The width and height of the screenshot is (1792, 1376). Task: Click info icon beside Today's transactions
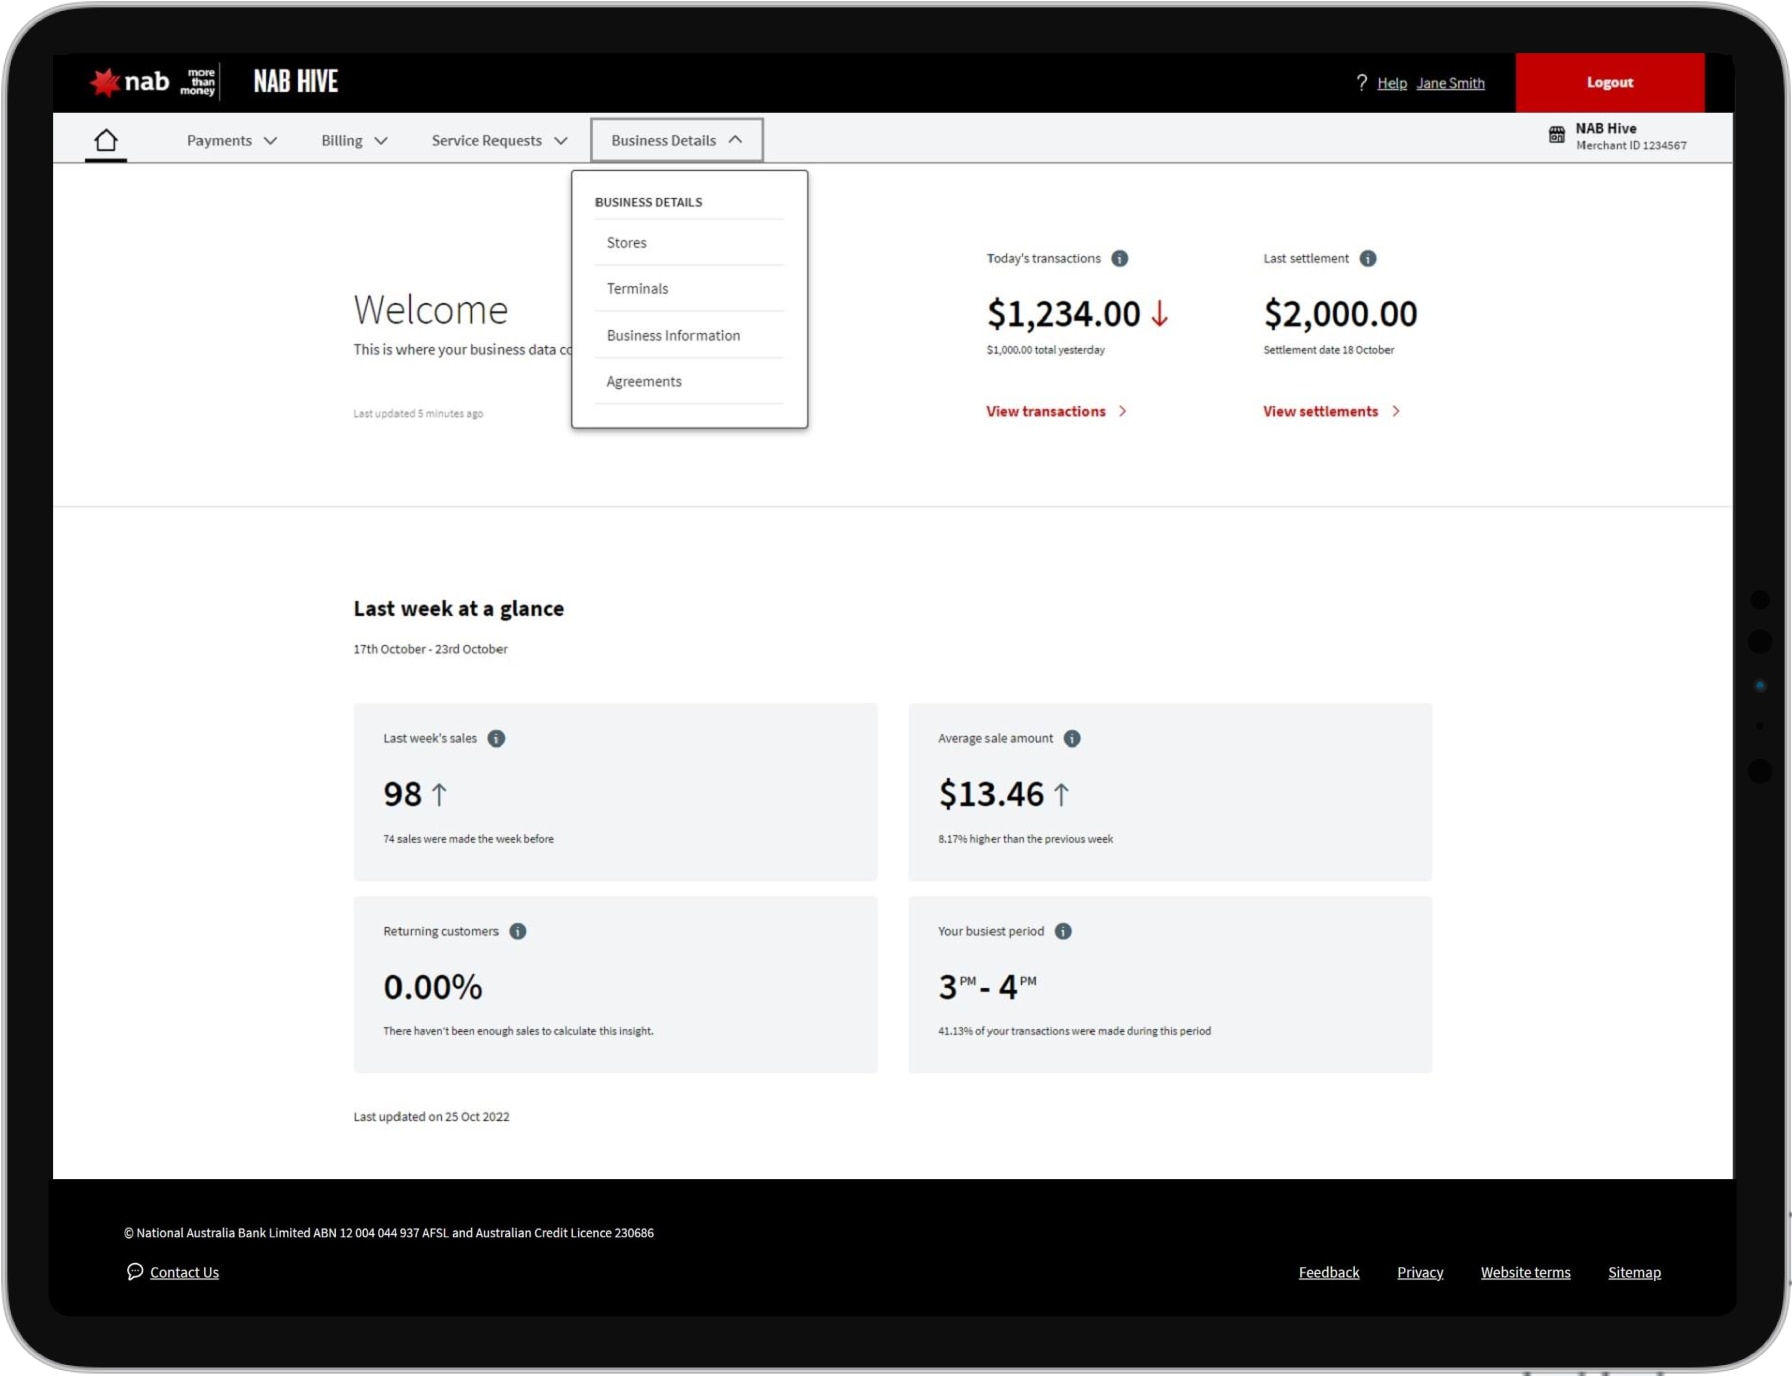tap(1120, 259)
